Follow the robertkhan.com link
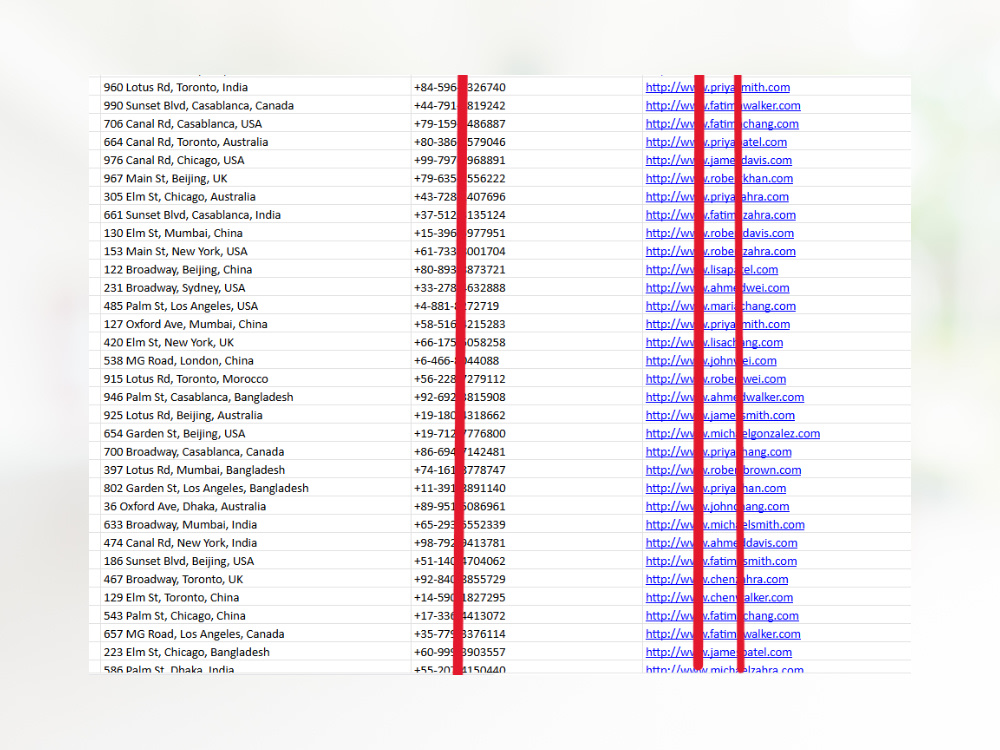 click(719, 179)
